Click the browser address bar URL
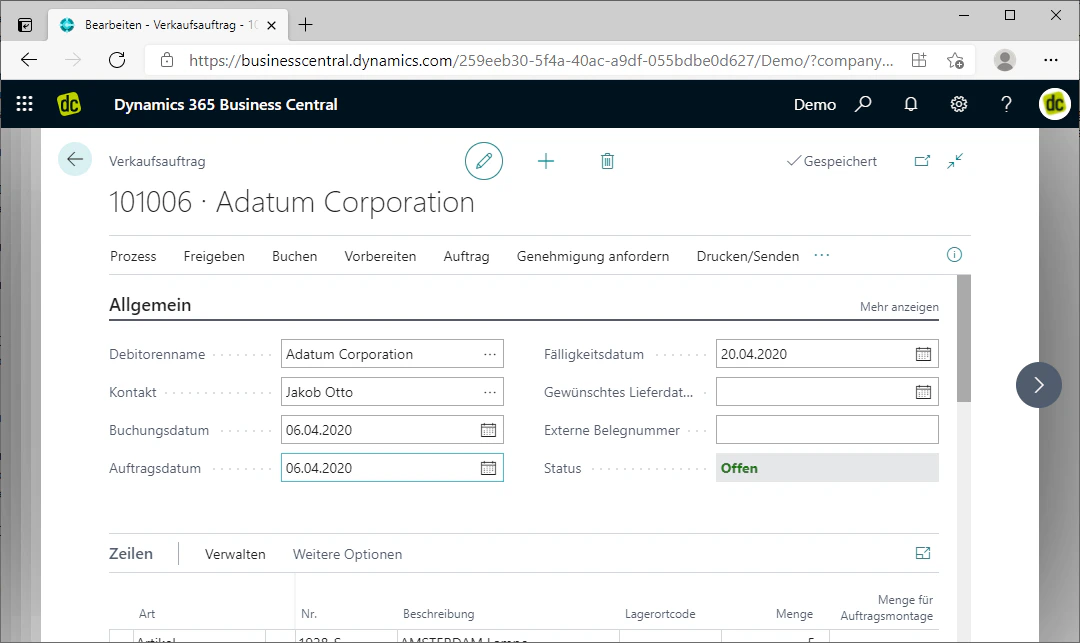Image resolution: width=1080 pixels, height=643 pixels. [541, 61]
